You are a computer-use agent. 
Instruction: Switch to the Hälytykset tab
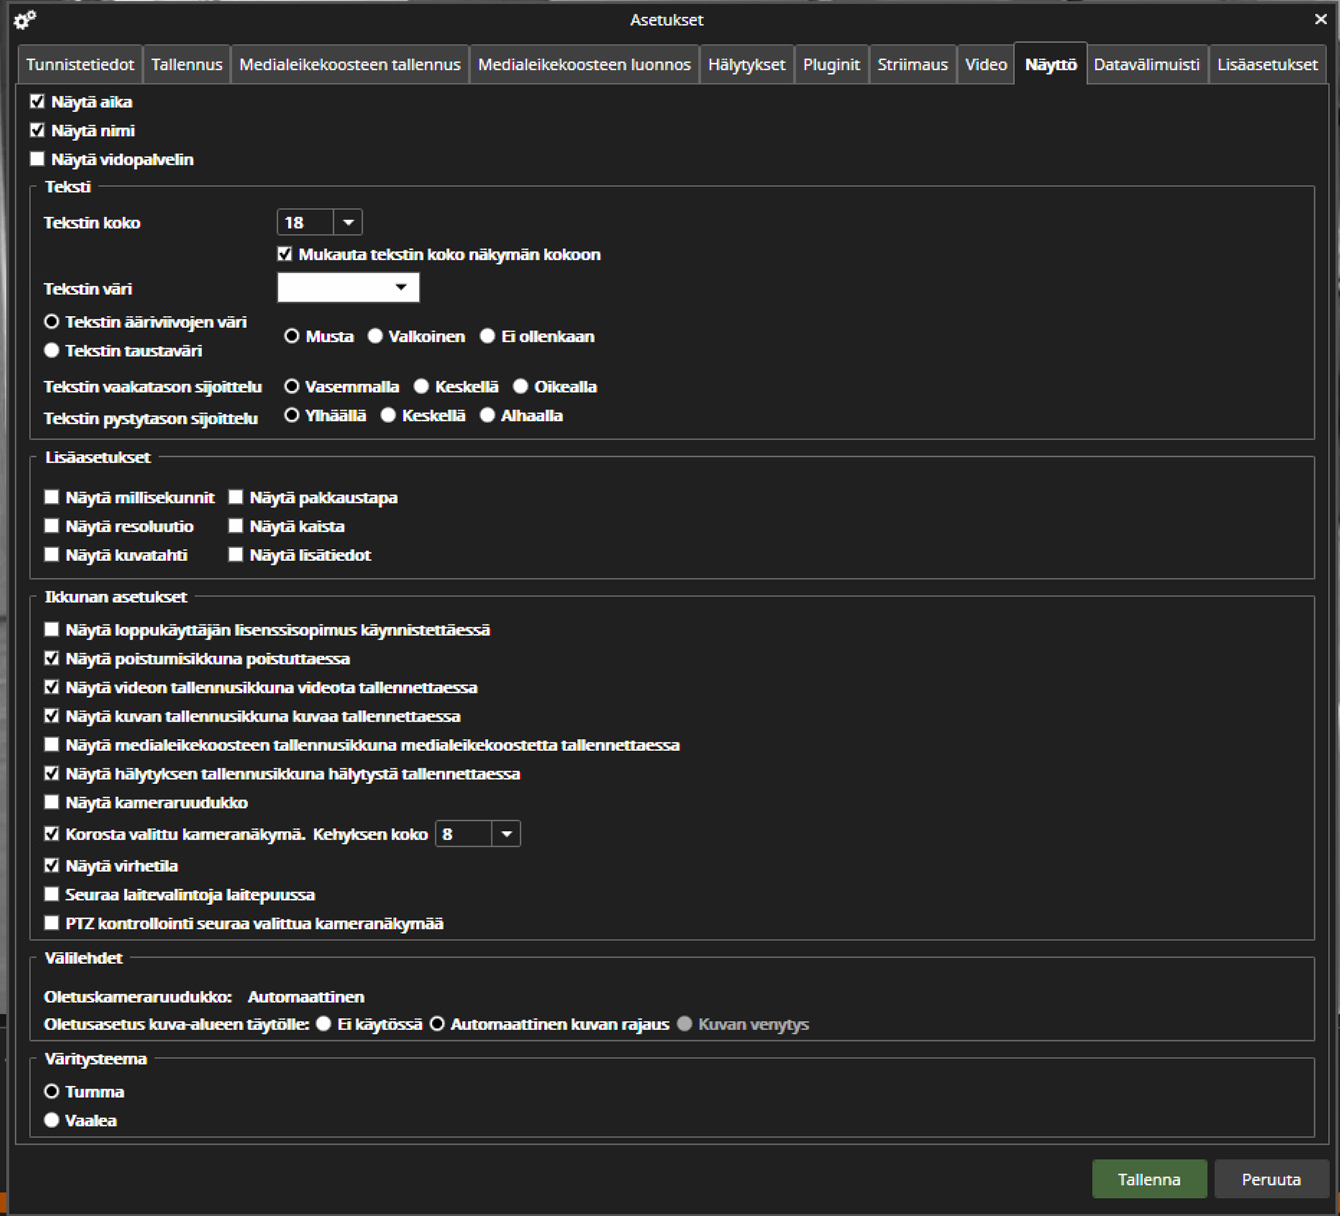746,63
